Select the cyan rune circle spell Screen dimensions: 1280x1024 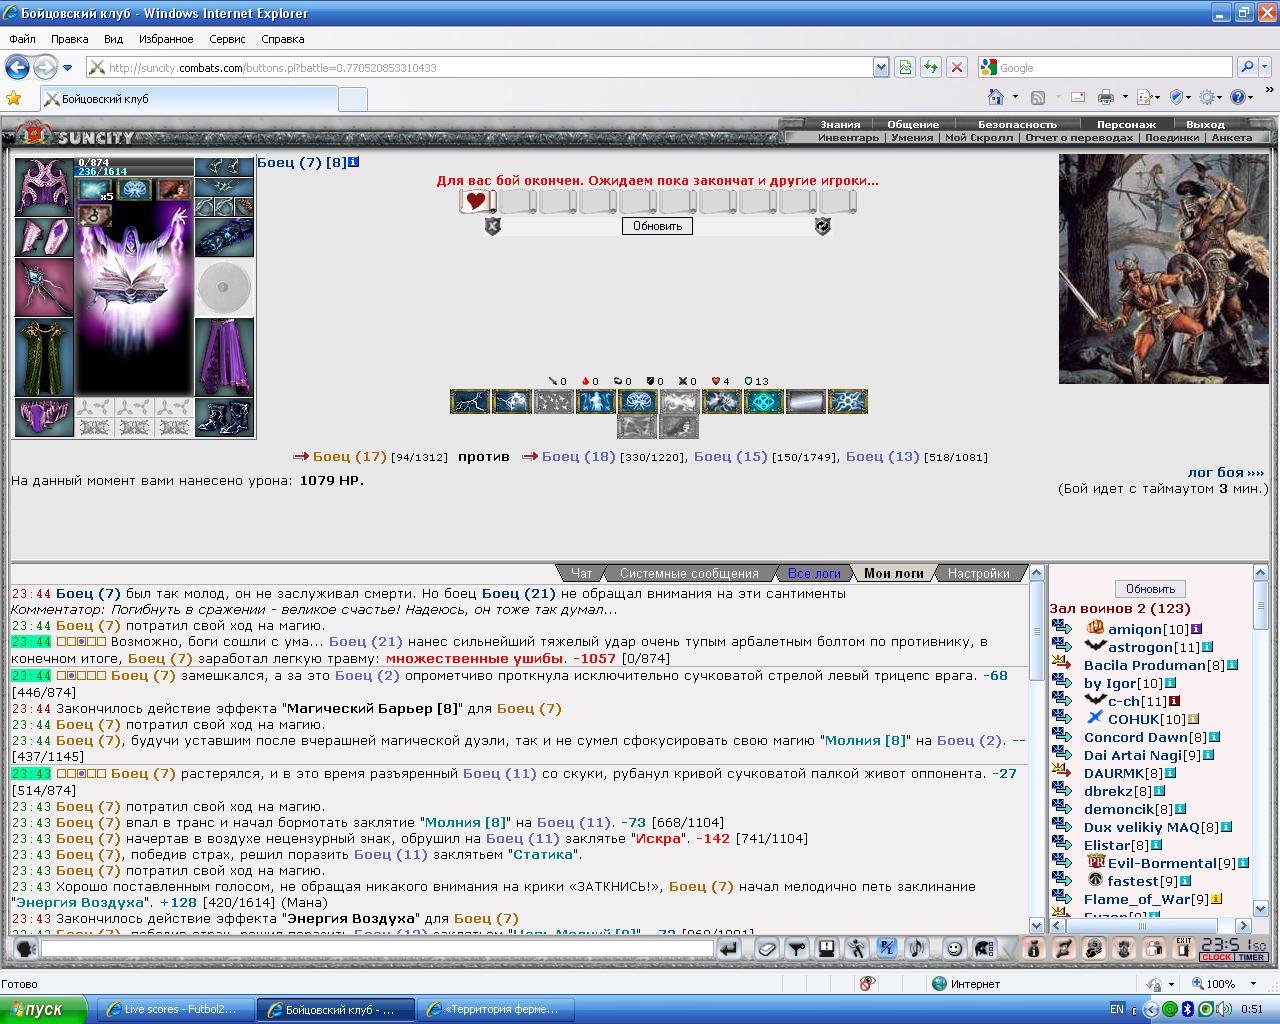pyautogui.click(x=764, y=402)
